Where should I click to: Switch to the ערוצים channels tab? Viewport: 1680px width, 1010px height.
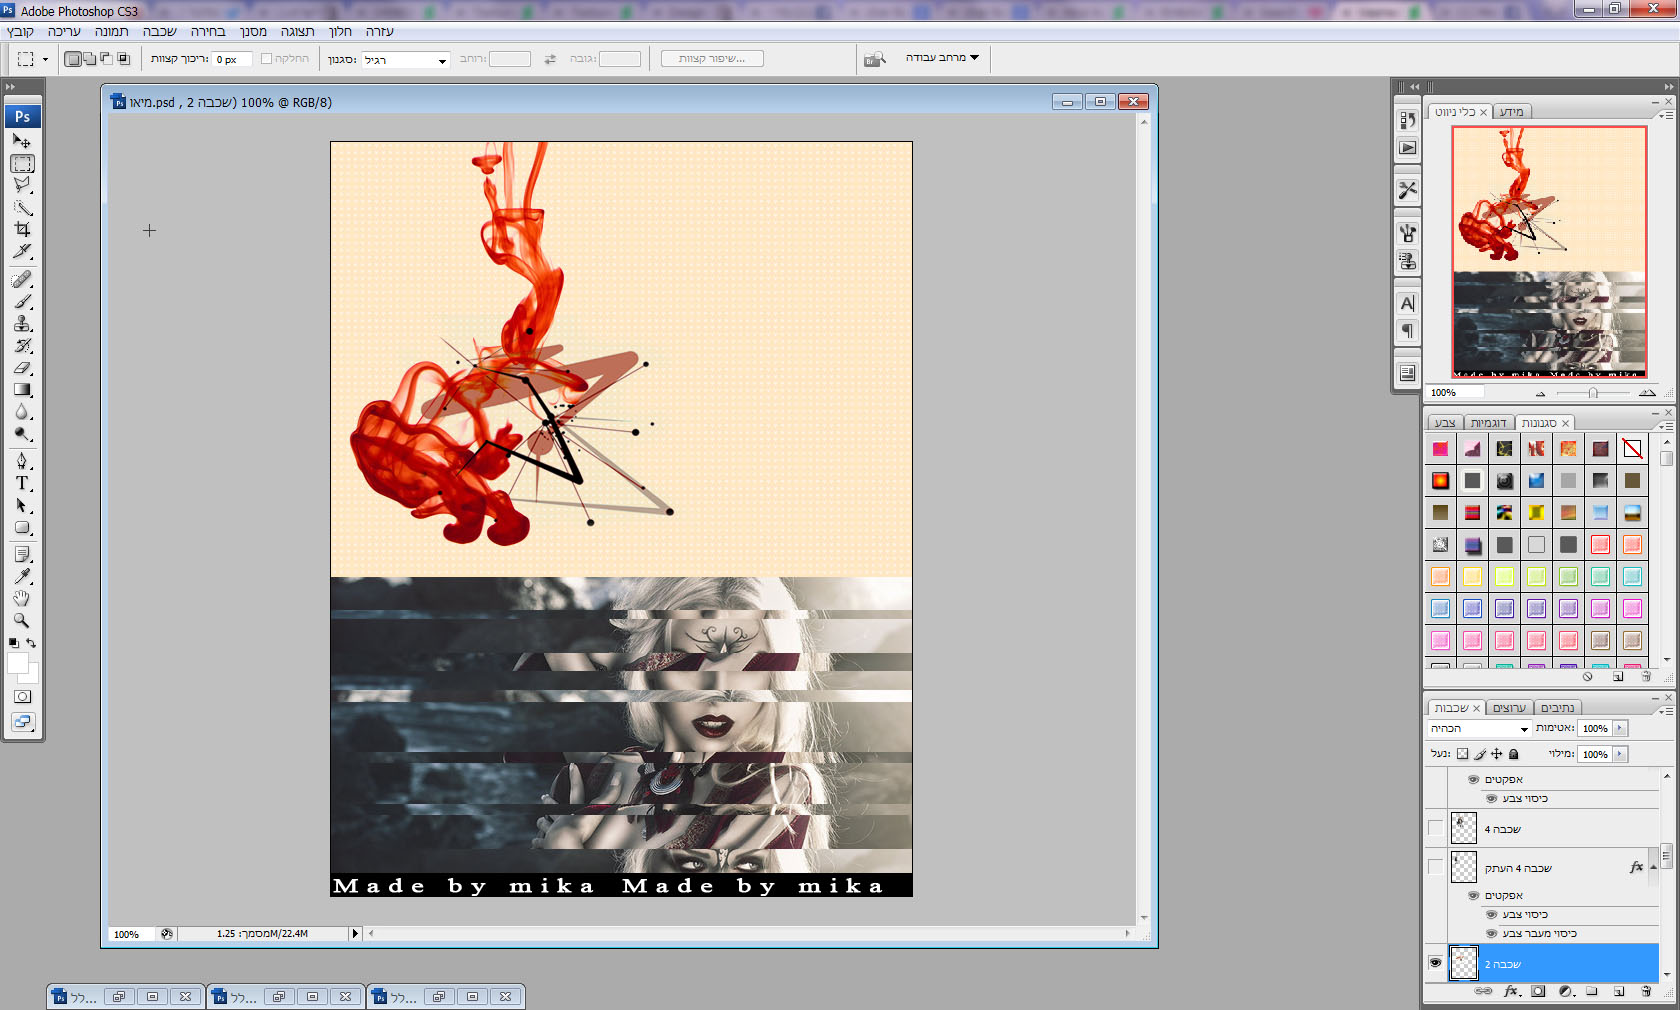pos(1508,708)
